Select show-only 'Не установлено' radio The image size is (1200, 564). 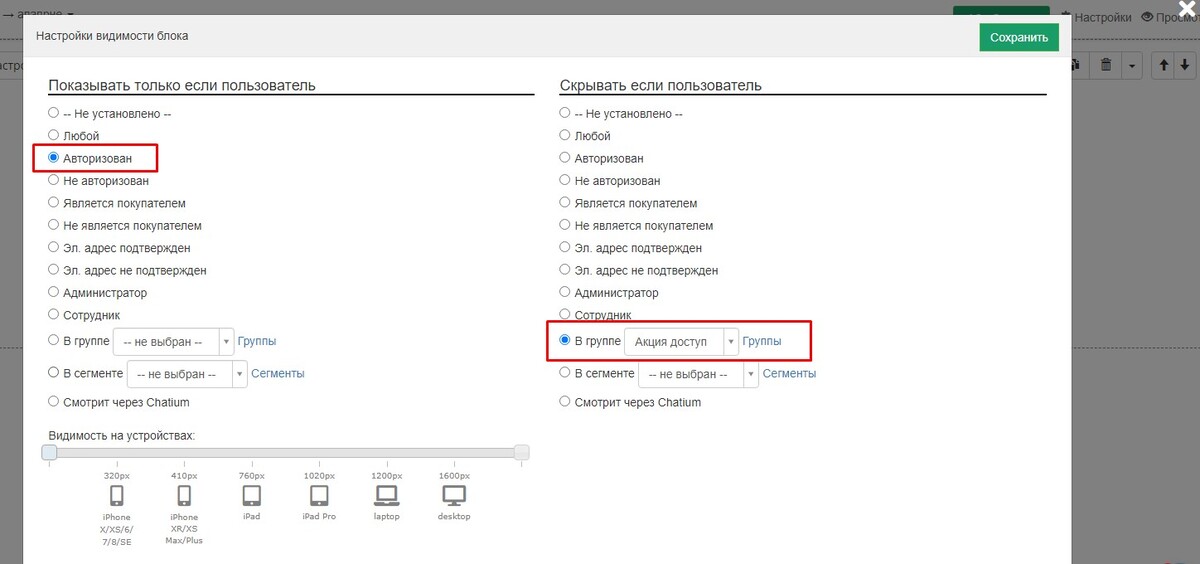(54, 113)
